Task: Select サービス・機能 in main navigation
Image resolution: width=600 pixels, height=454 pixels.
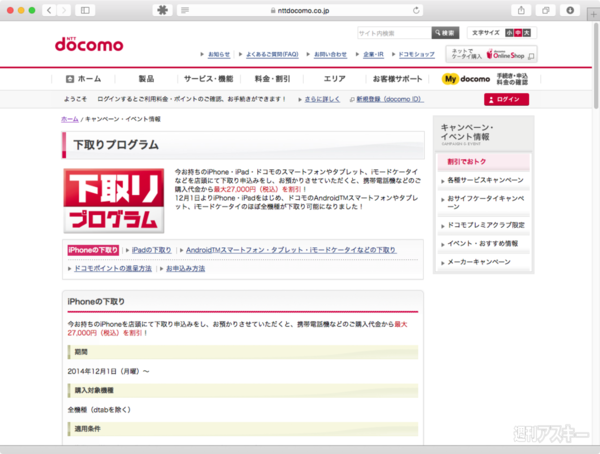Action: pyautogui.click(x=209, y=79)
